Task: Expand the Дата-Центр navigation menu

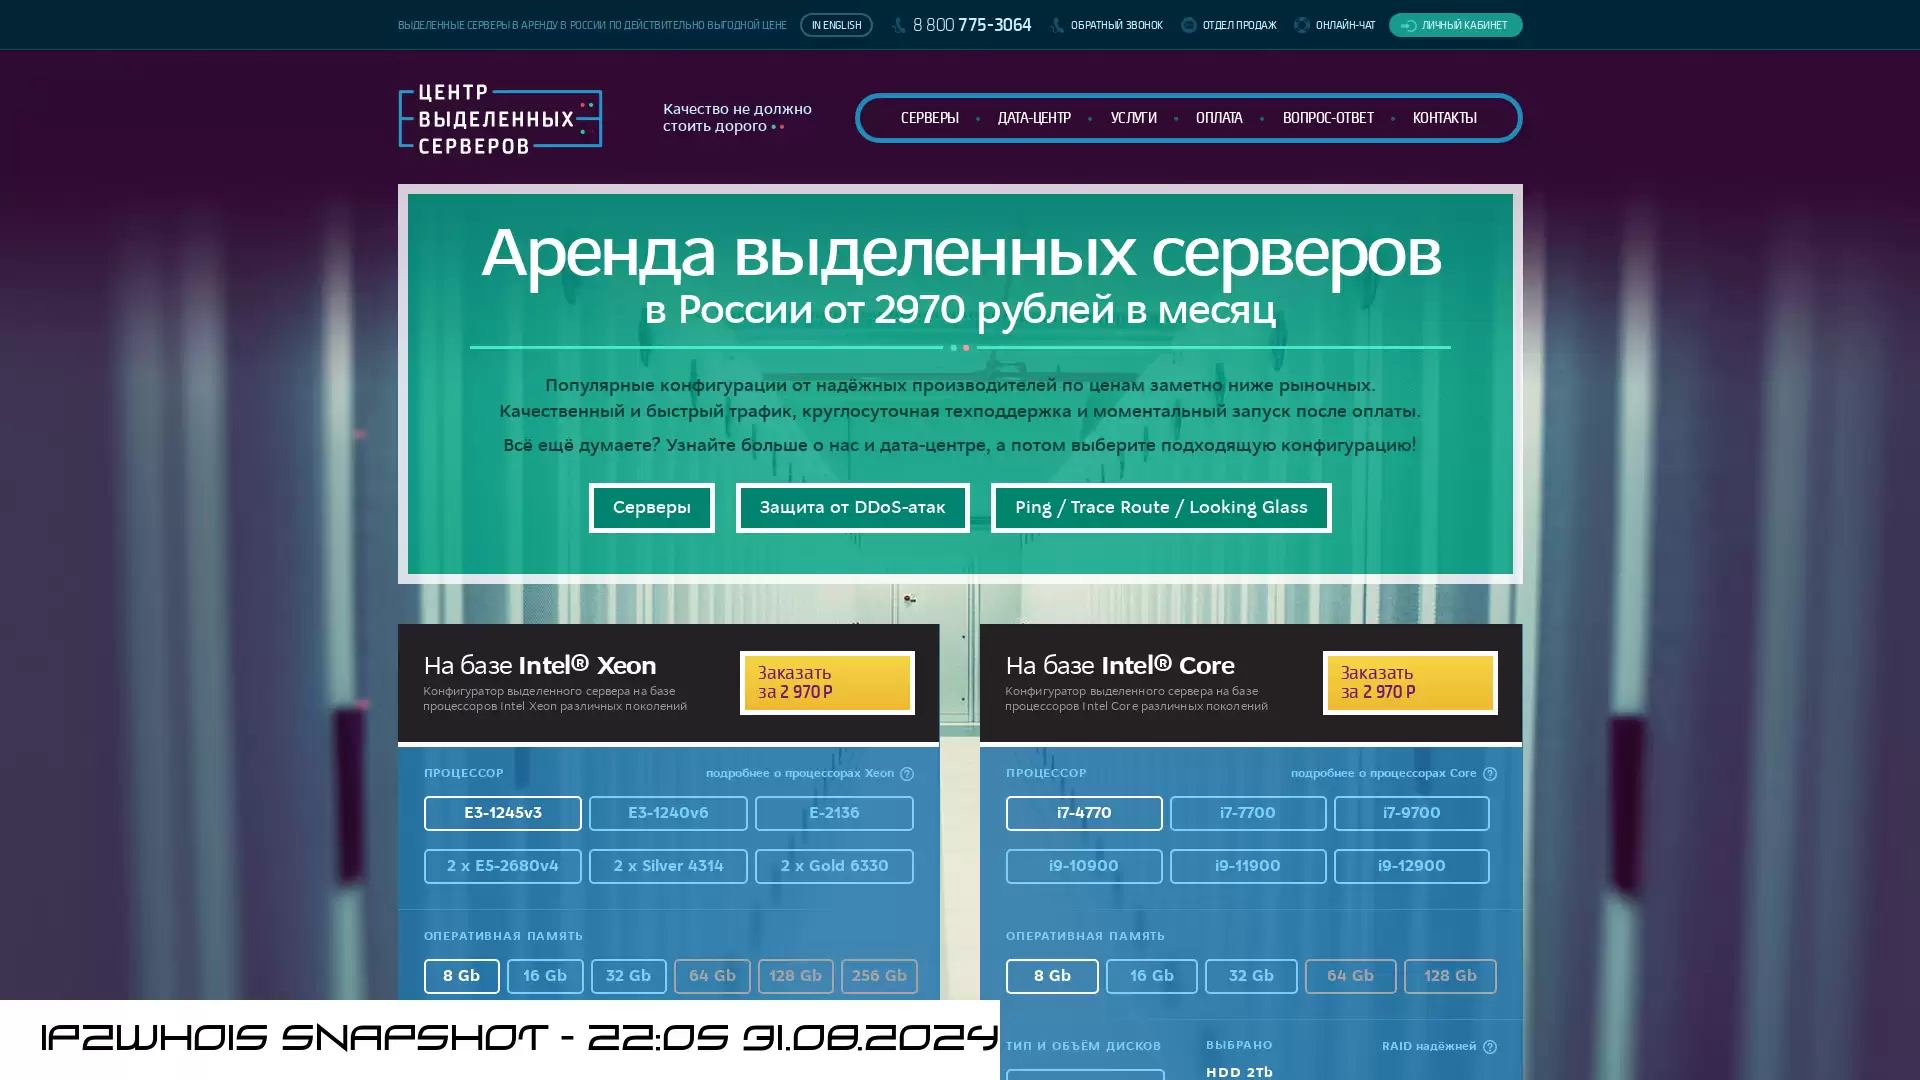Action: (1034, 117)
